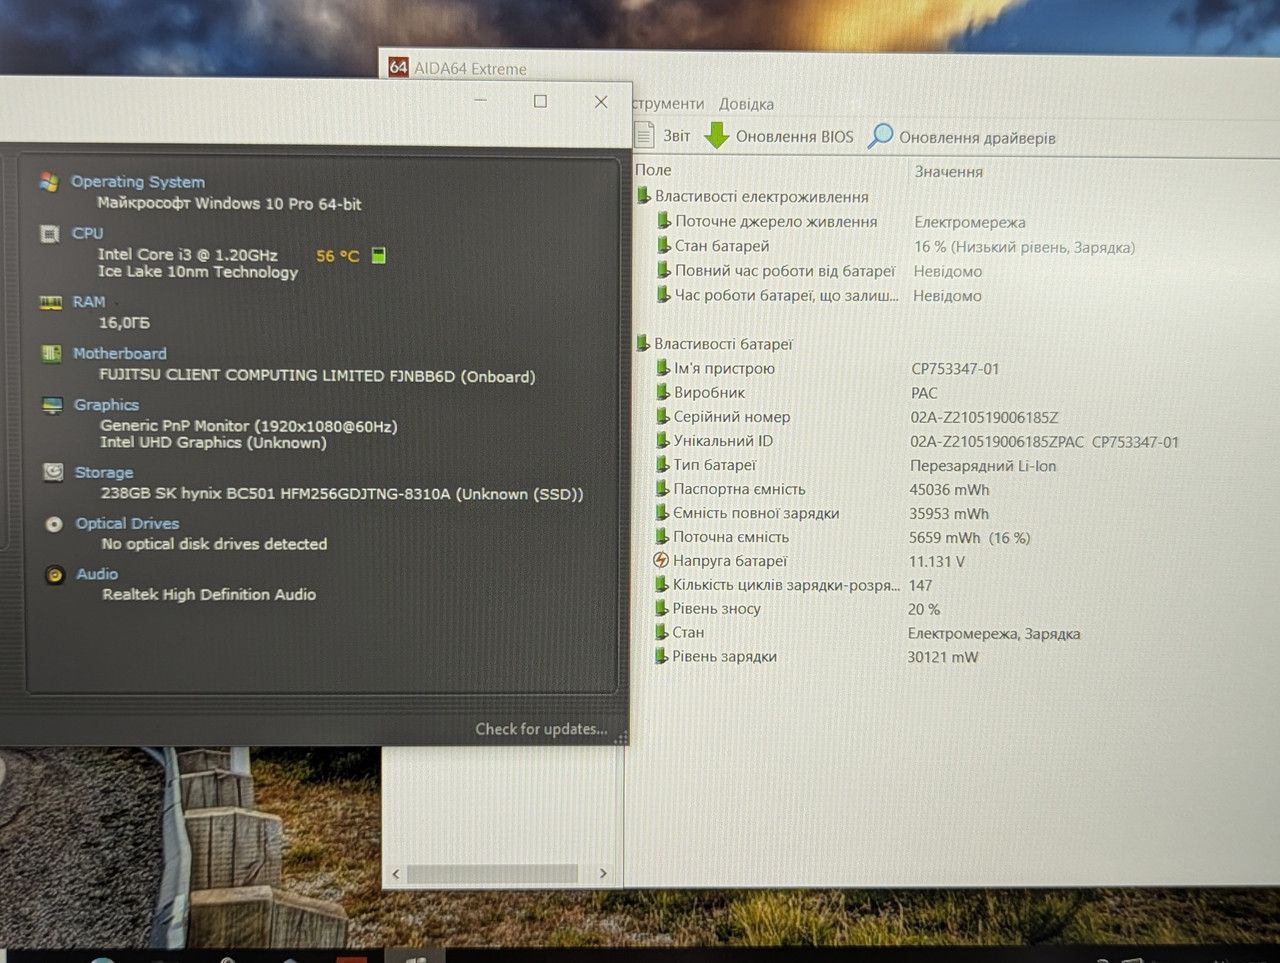Click the value Електромережа, Зарядка
This screenshot has height=963, width=1280.
pos(994,634)
